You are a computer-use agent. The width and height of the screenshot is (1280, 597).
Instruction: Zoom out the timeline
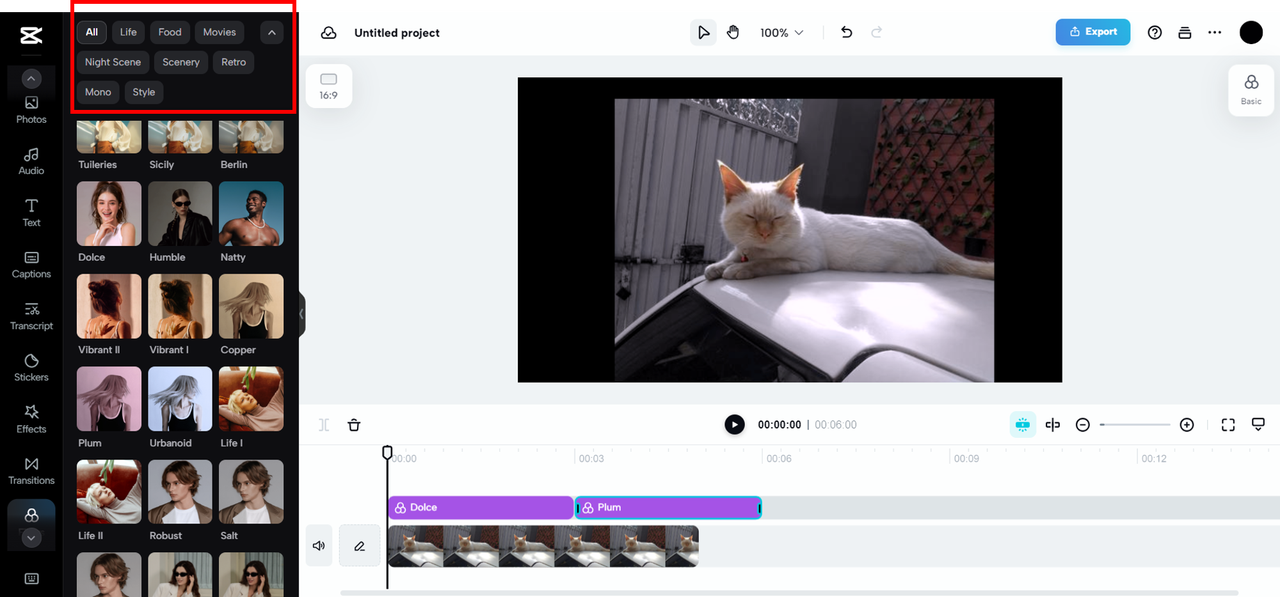pyautogui.click(x=1083, y=425)
